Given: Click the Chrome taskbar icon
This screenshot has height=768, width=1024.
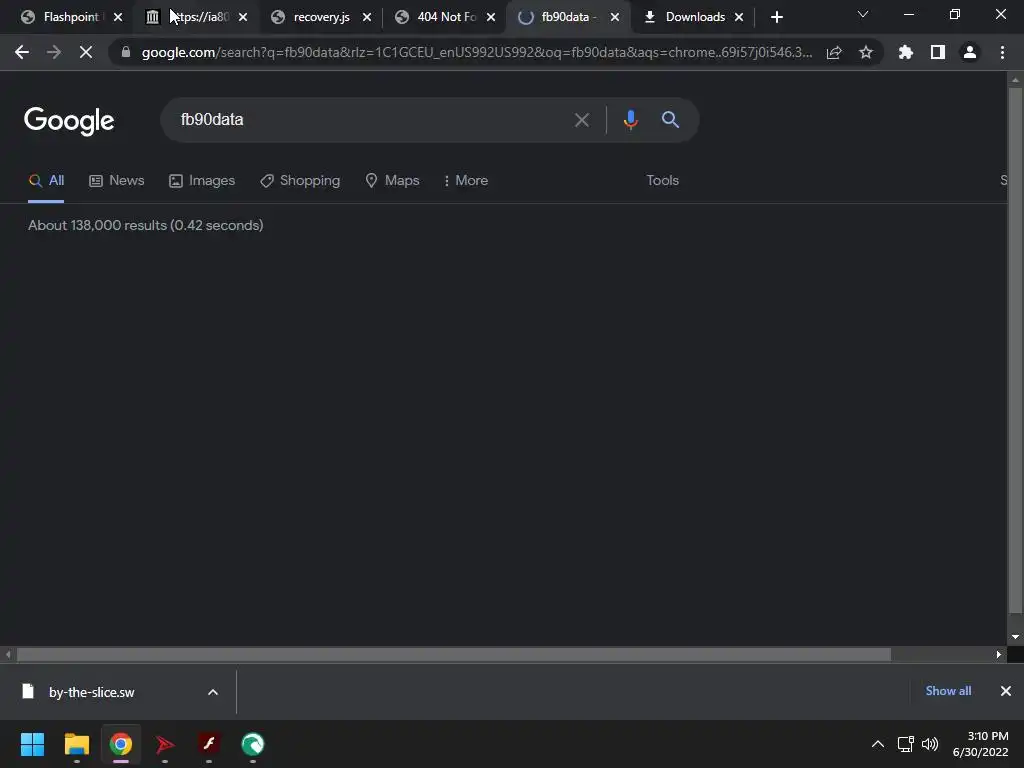Looking at the screenshot, I should (x=120, y=744).
